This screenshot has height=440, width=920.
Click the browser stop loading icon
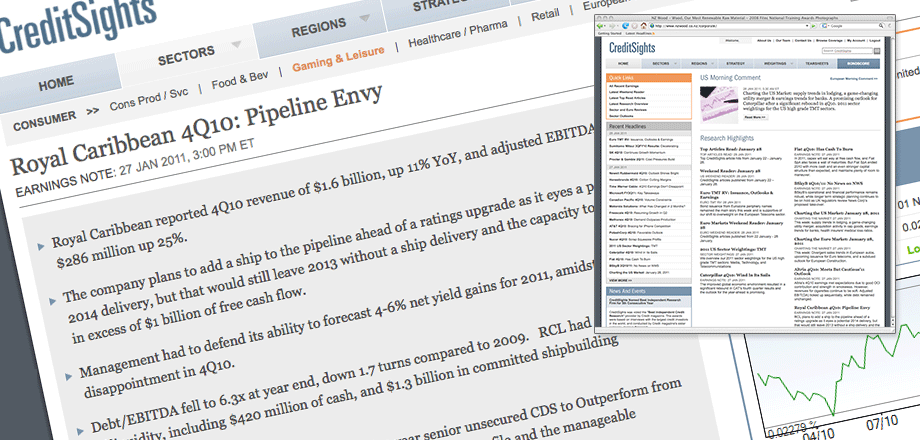634,26
